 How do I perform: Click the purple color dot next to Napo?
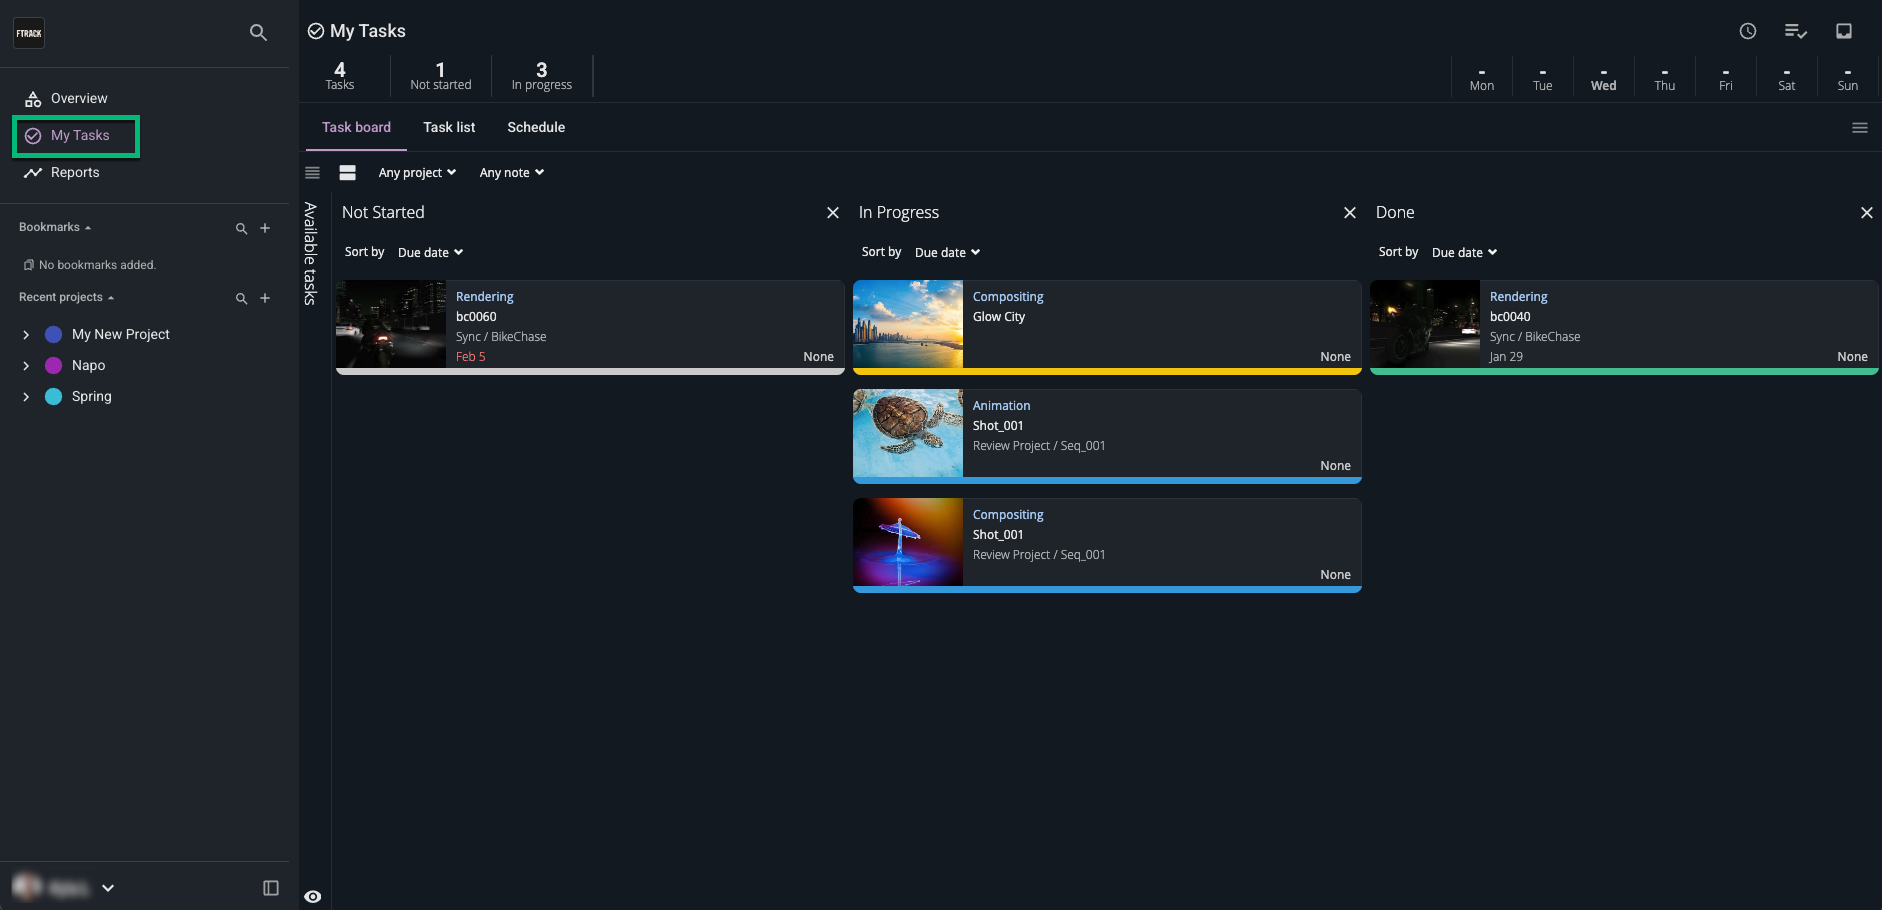click(52, 365)
